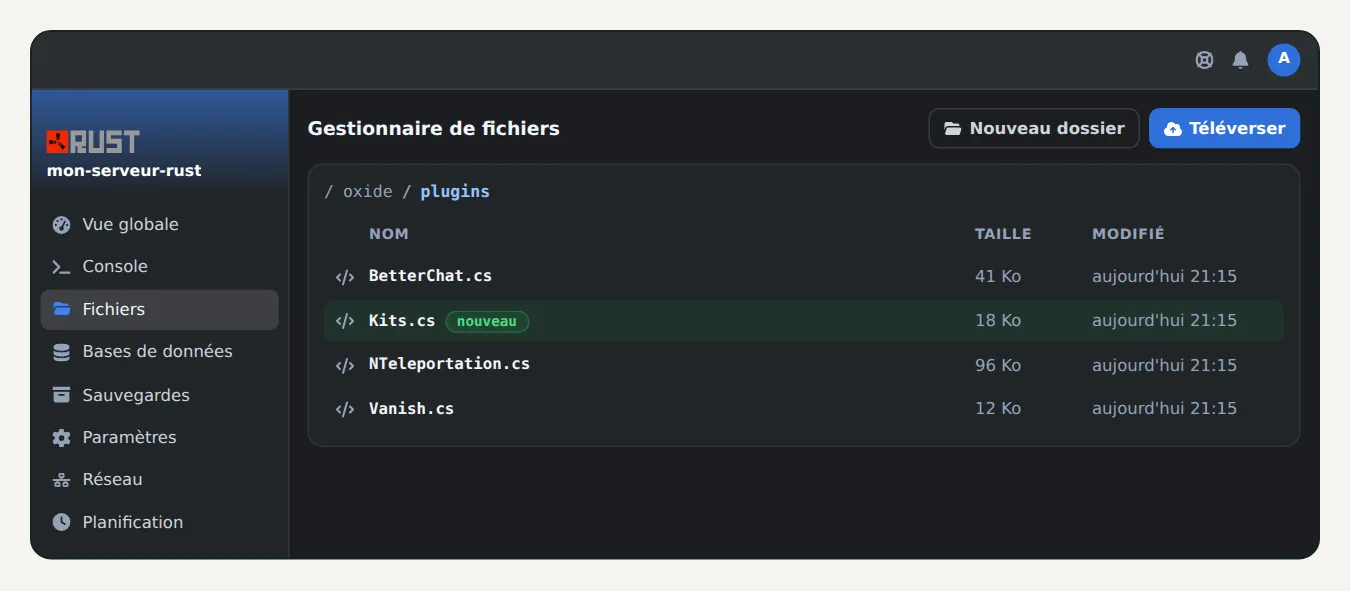The width and height of the screenshot is (1350, 591).
Task: Click the code icon beside BetterChat.cs
Action: (345, 277)
